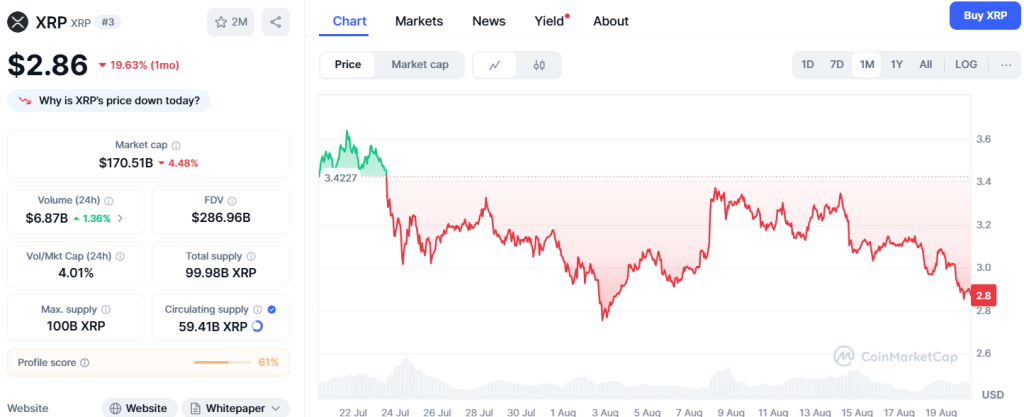
Task: Toggle chart to Price view
Action: coord(348,65)
